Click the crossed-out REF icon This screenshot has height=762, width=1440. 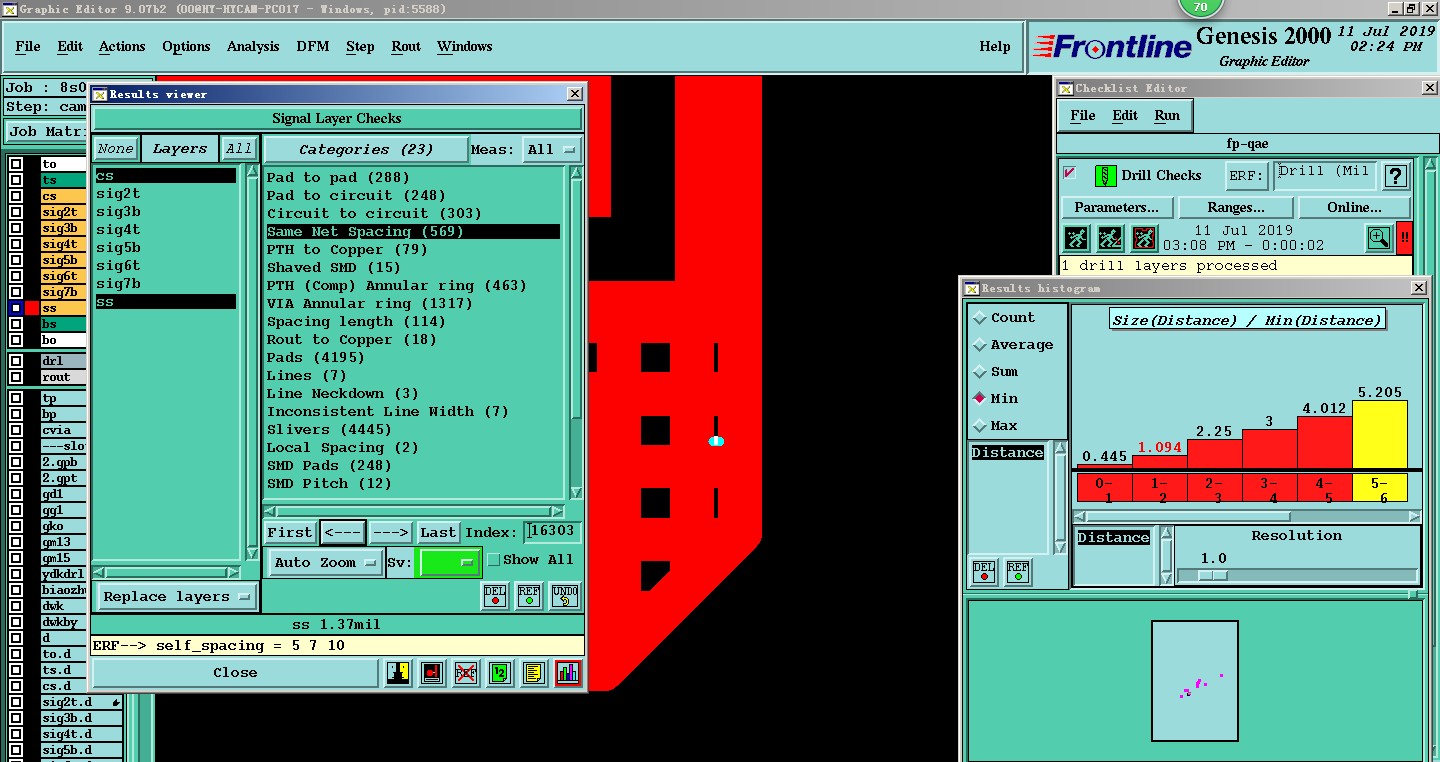tap(465, 673)
